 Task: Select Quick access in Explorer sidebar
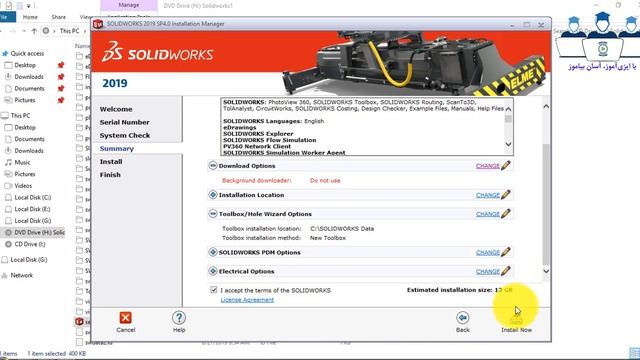point(27,53)
